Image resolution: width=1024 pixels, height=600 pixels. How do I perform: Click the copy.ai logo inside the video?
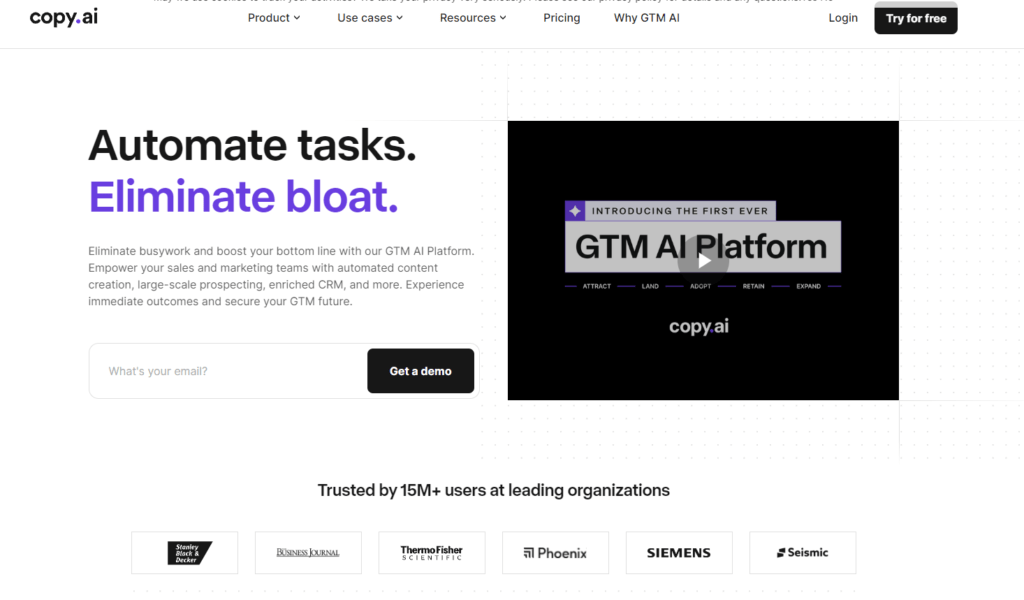pos(698,327)
